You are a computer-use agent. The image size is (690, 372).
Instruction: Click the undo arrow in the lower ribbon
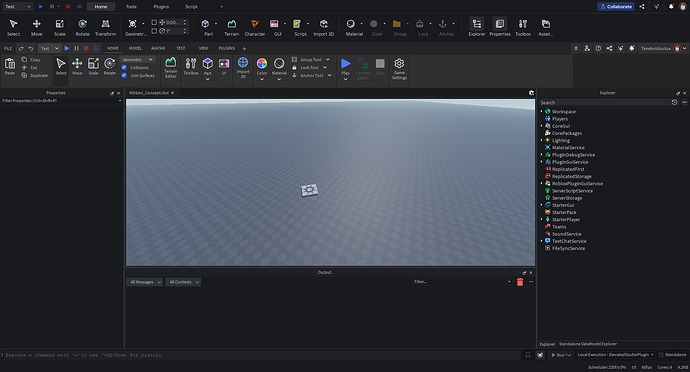(x=31, y=48)
